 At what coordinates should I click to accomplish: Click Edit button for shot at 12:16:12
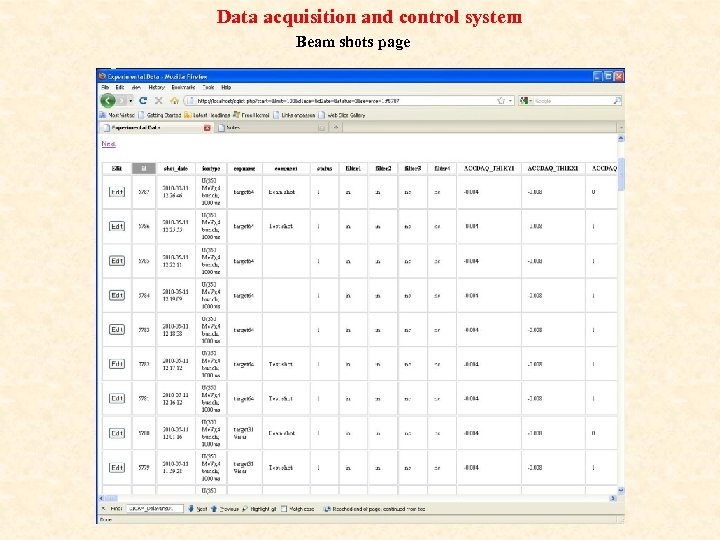click(x=117, y=399)
